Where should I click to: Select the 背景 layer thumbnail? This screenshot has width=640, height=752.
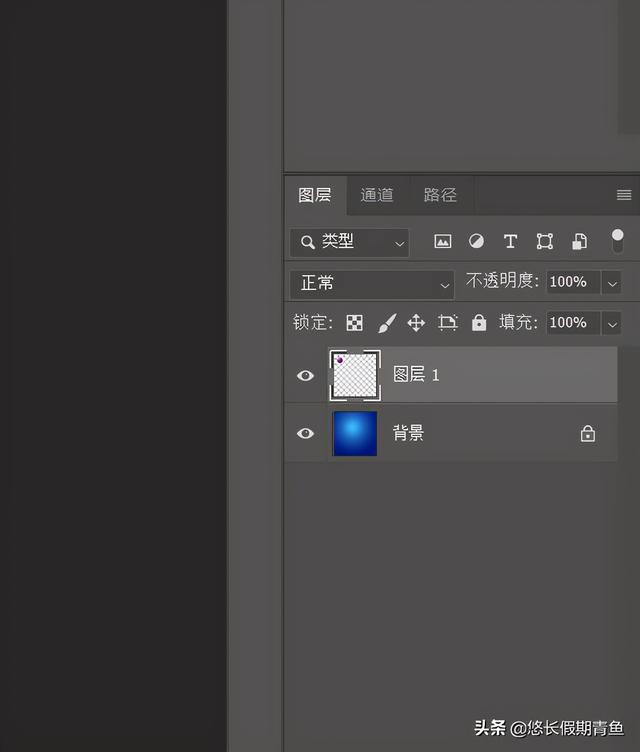tap(355, 434)
